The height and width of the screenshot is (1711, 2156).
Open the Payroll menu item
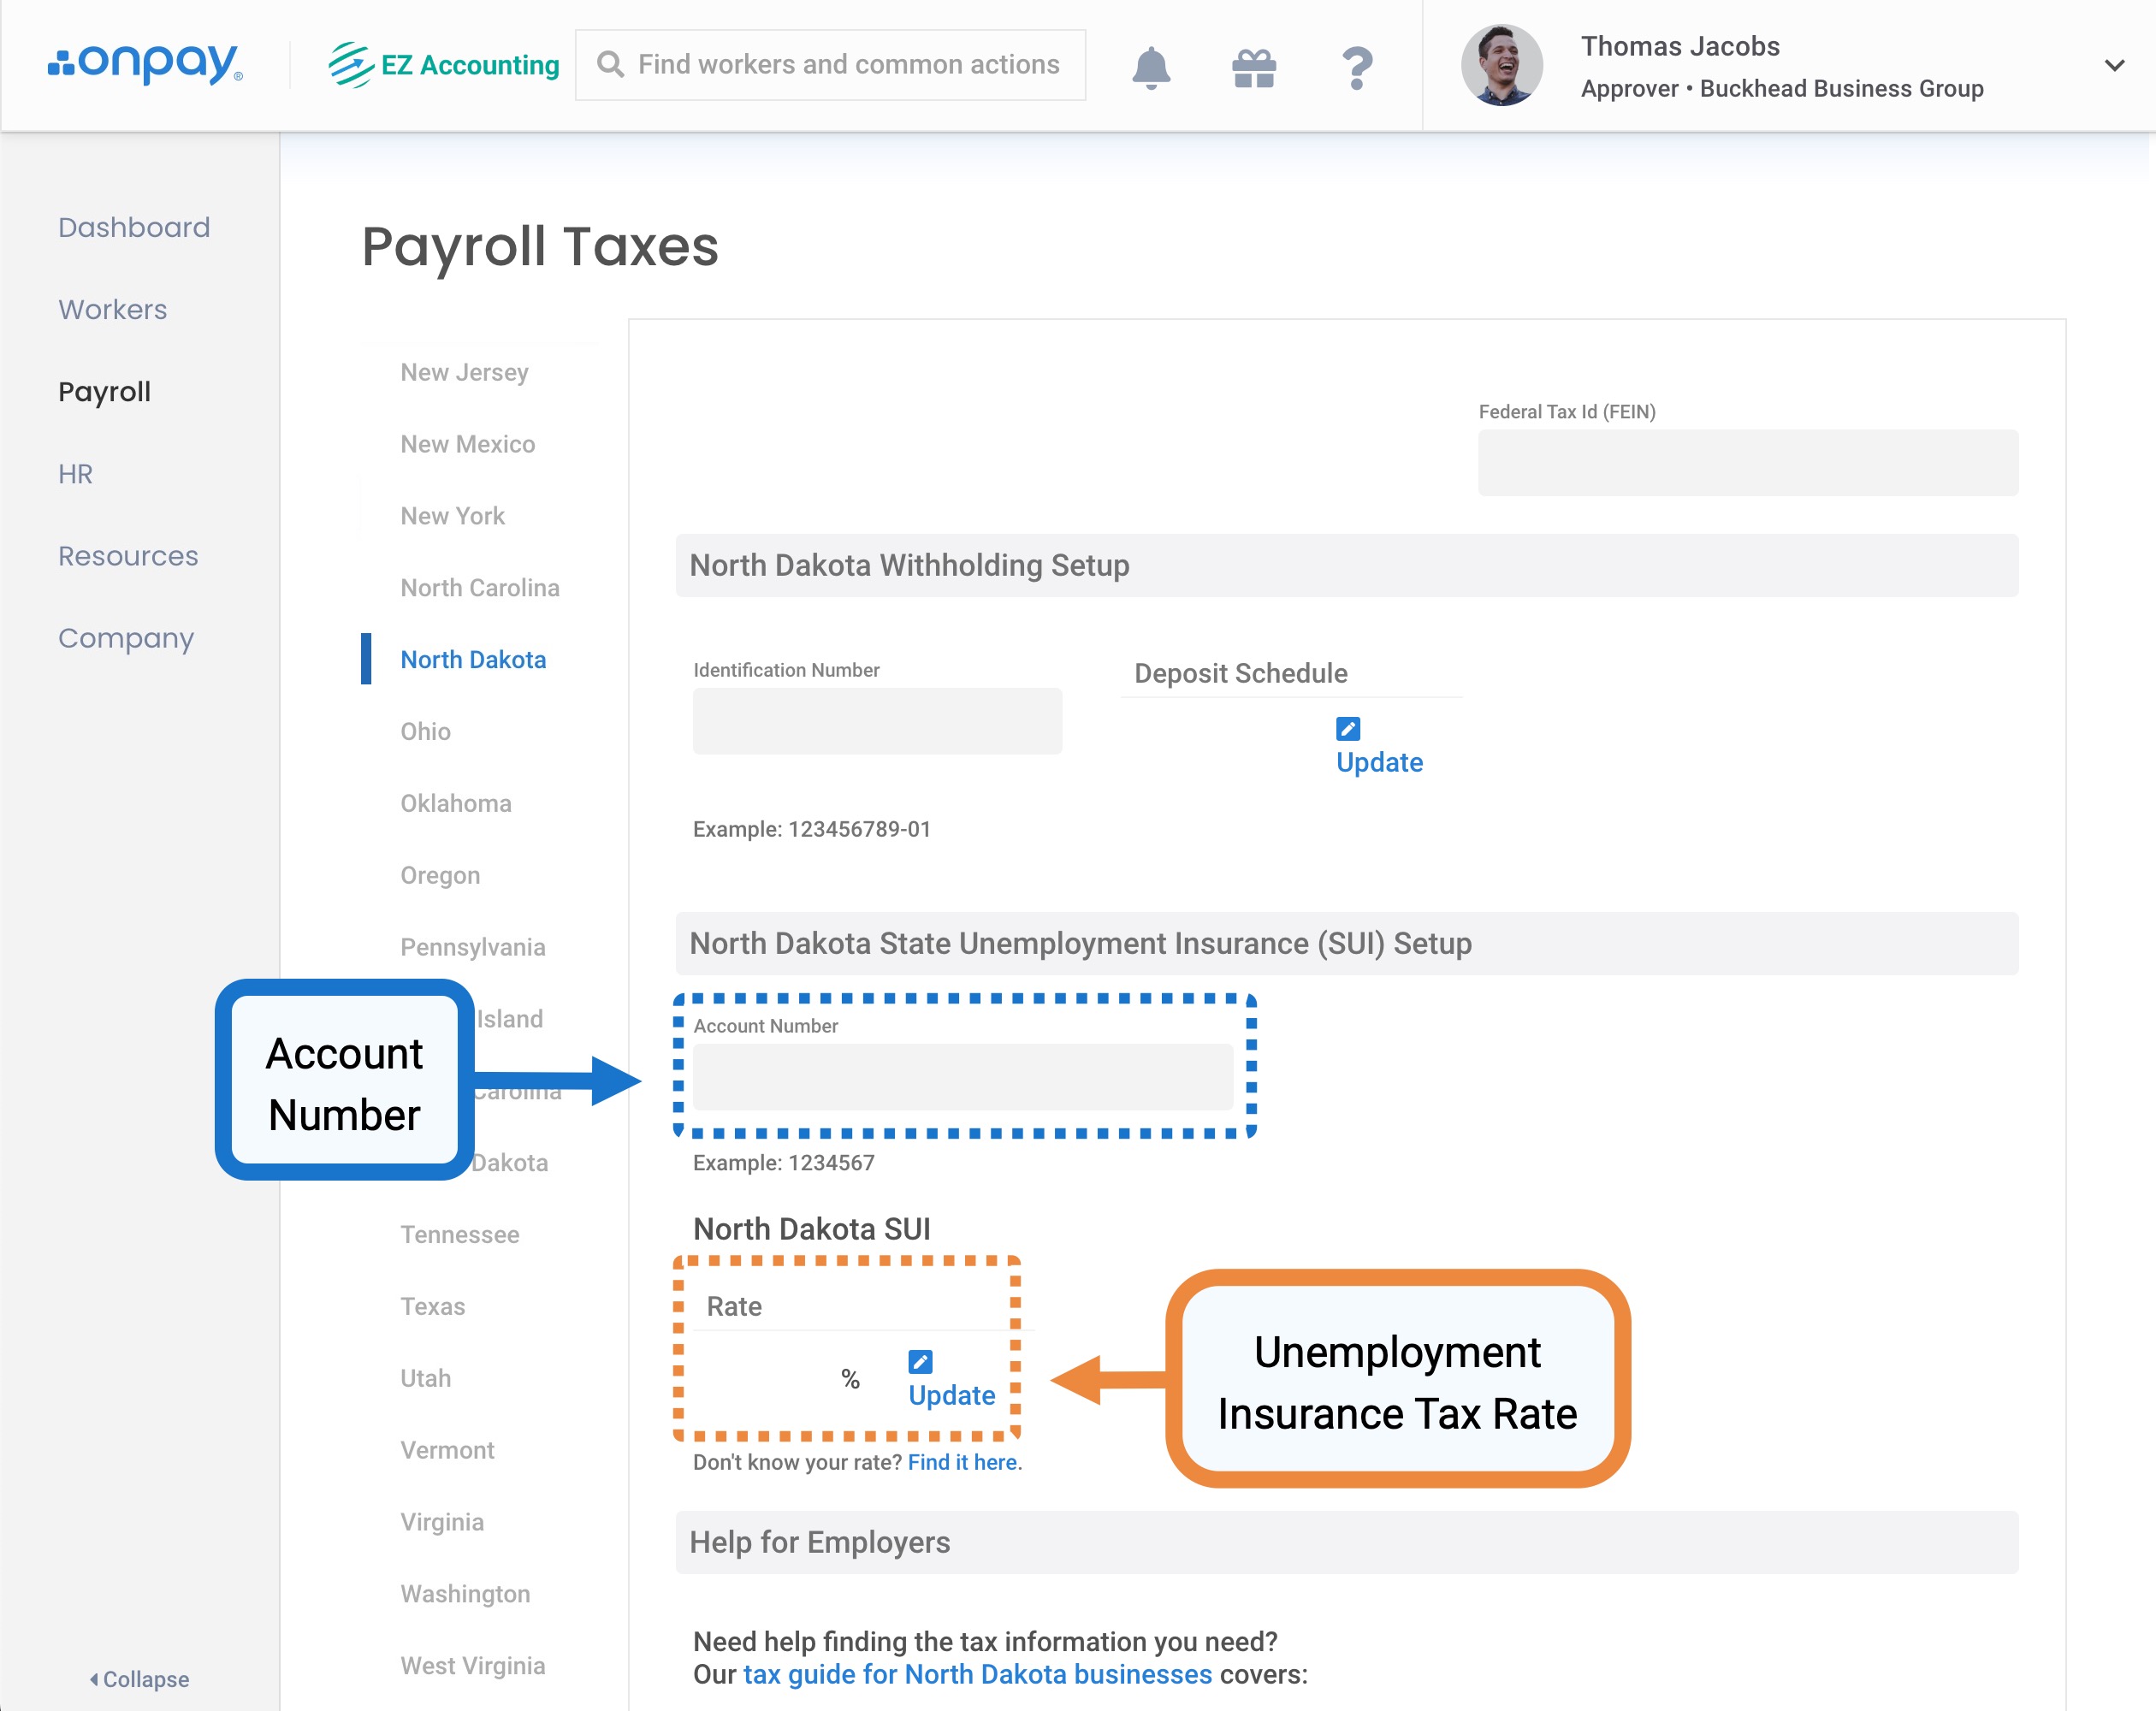click(104, 391)
